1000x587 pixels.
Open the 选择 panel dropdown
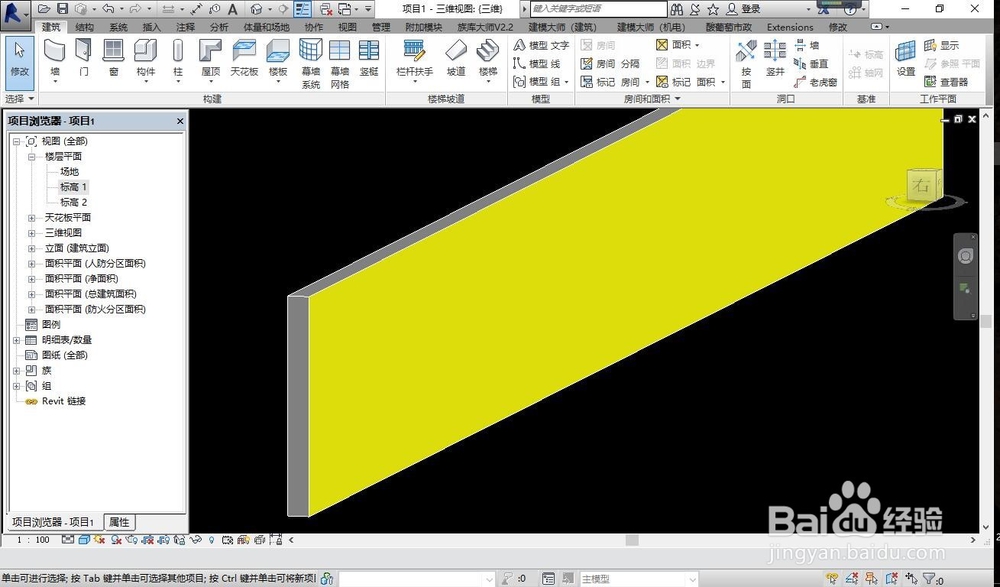pyautogui.click(x=19, y=99)
